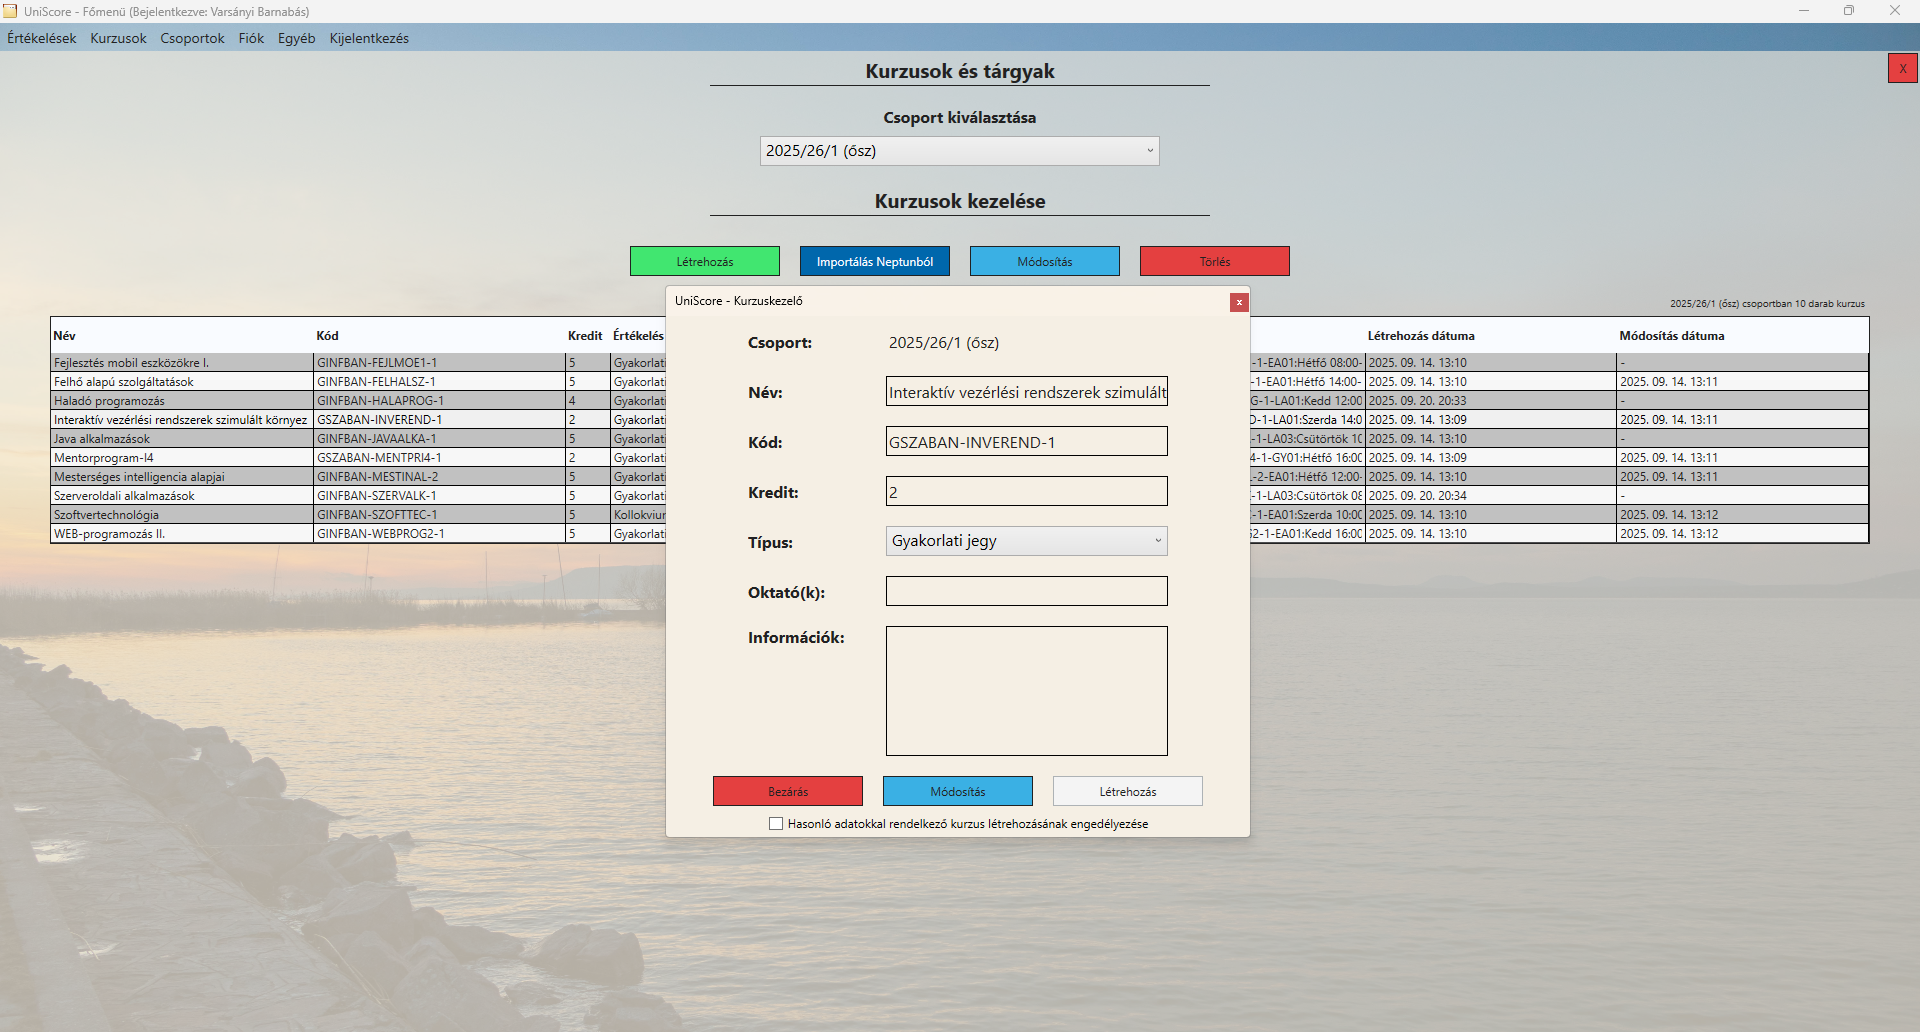Click Kijelentkezés to log out
This screenshot has width=1920, height=1032.
pos(368,38)
